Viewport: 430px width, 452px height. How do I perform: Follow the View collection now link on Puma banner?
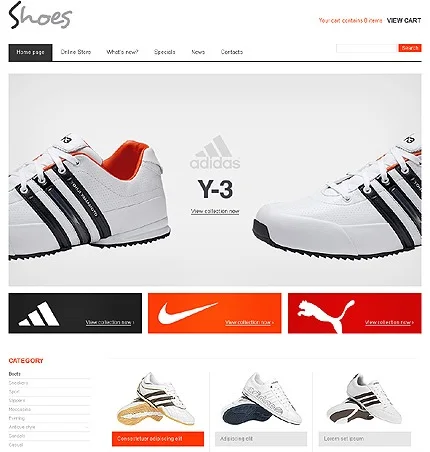click(x=389, y=322)
